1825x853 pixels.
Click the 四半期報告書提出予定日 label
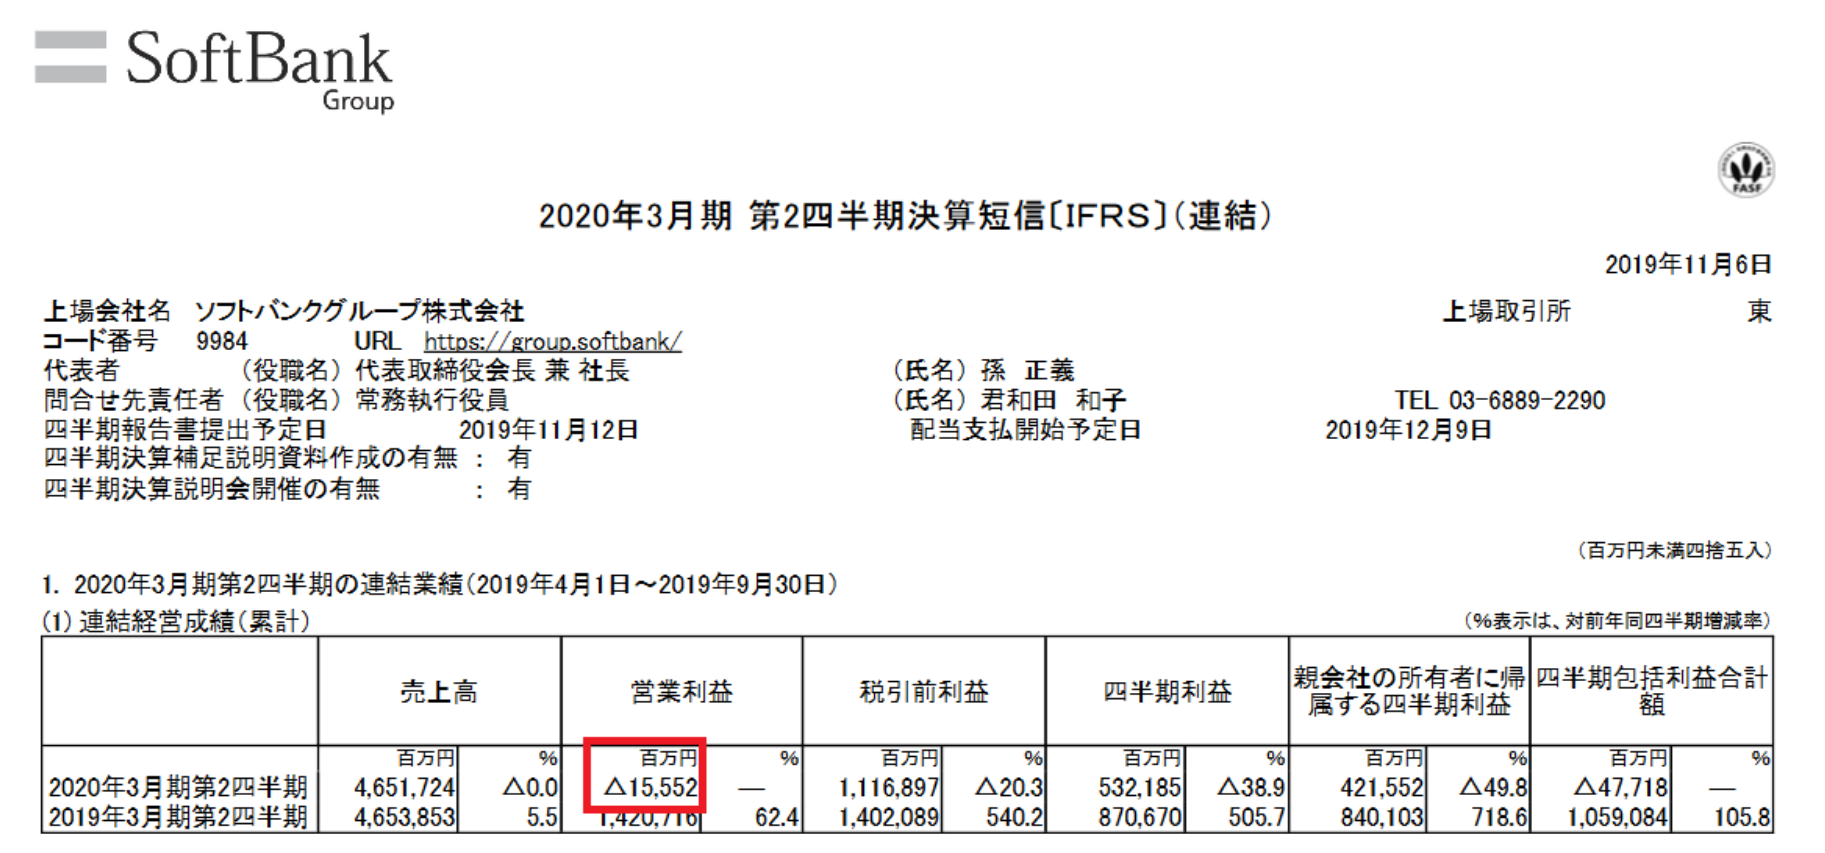[185, 430]
